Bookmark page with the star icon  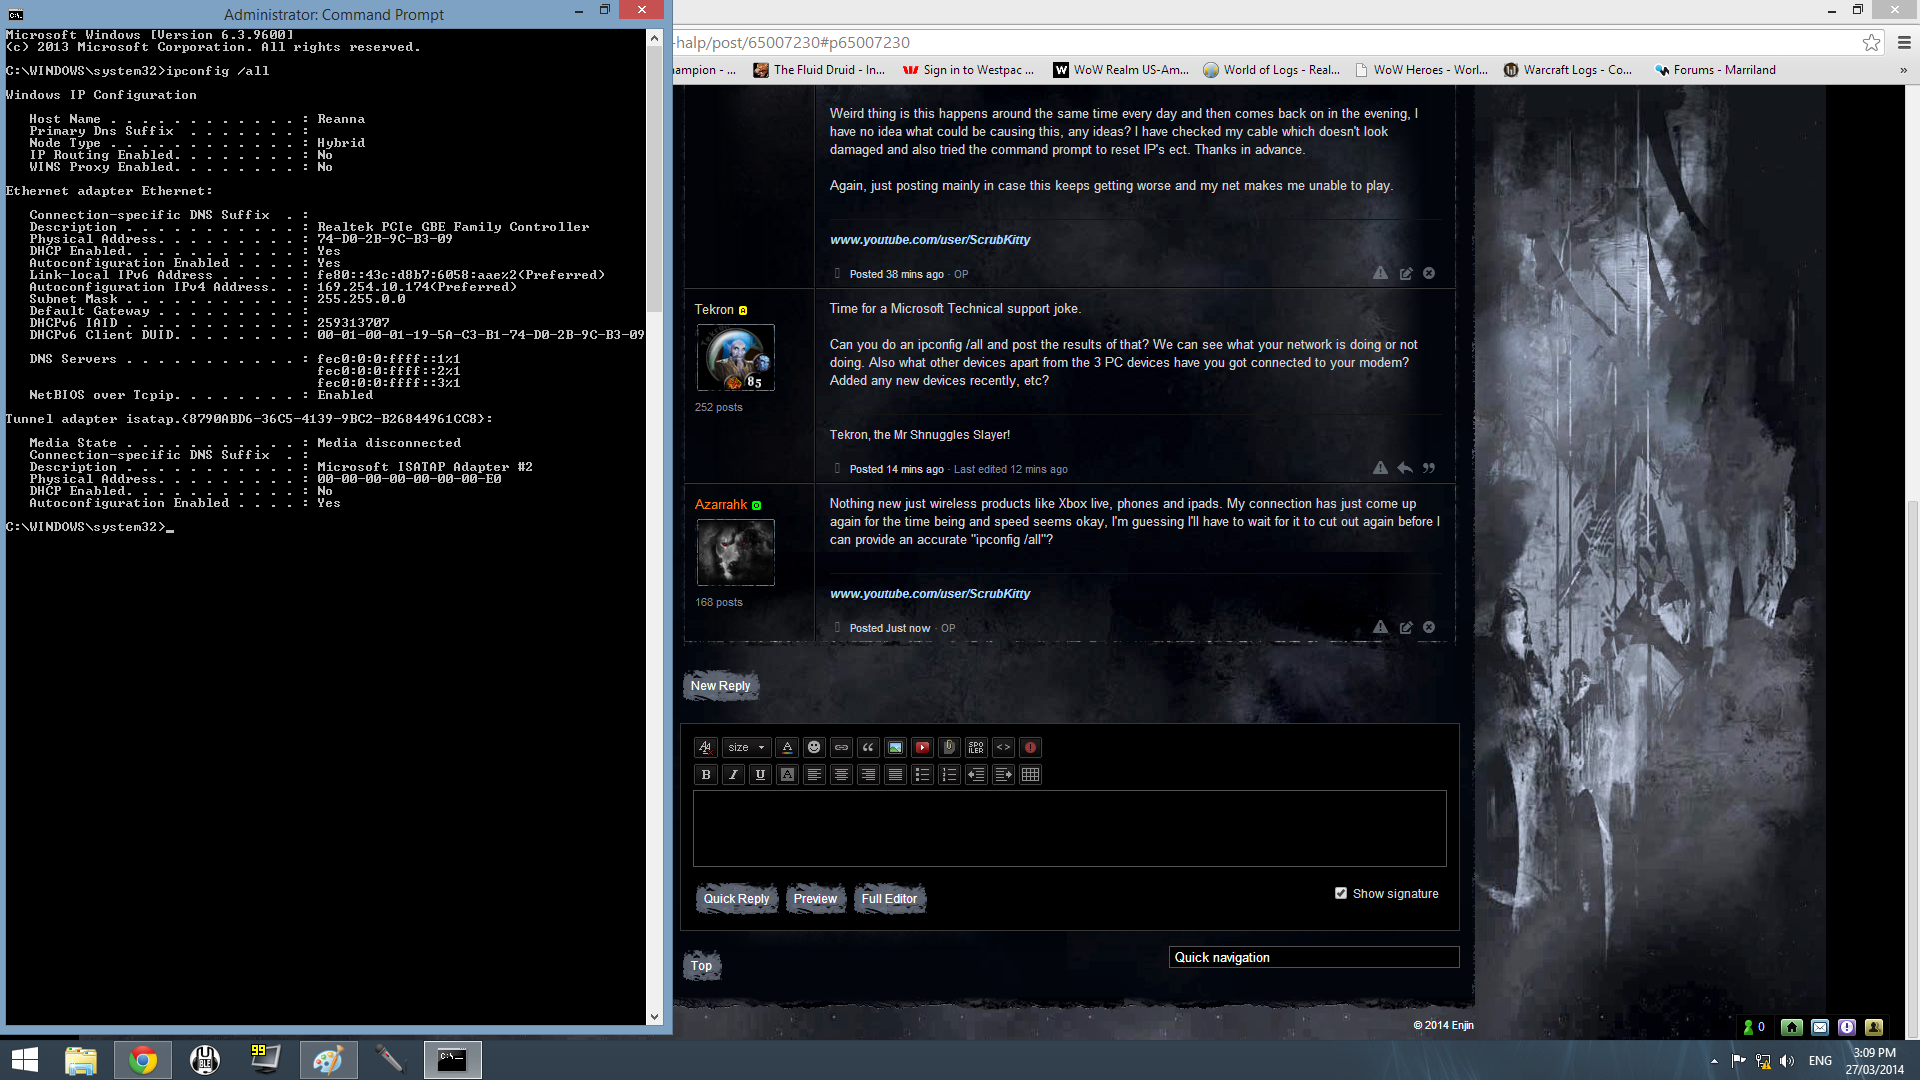(x=1871, y=42)
